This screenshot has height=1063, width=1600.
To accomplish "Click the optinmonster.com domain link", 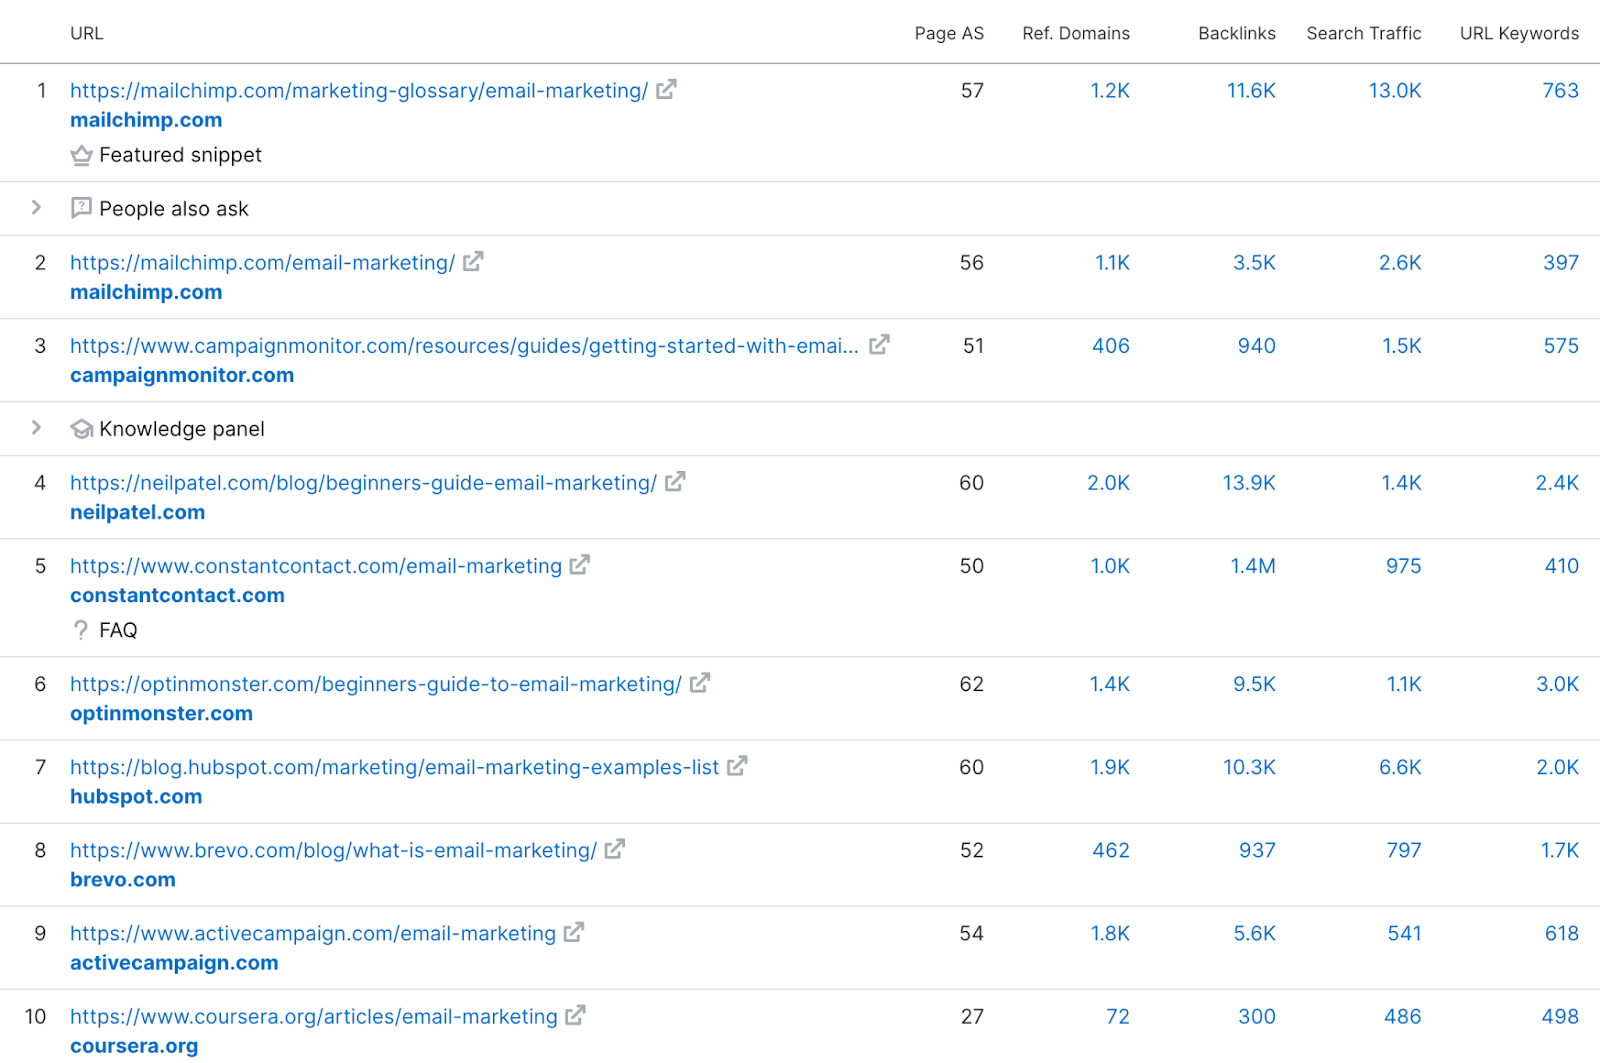I will 161,713.
